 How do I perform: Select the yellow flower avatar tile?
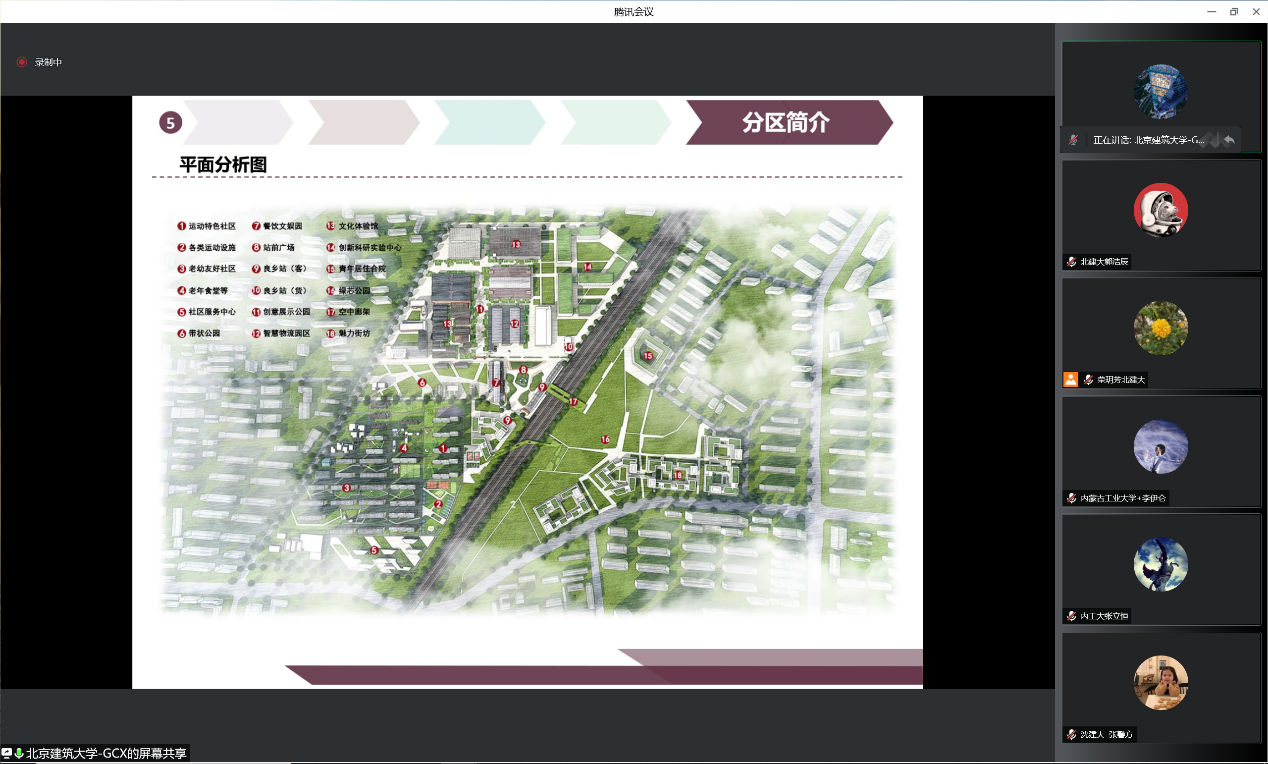[1160, 328]
